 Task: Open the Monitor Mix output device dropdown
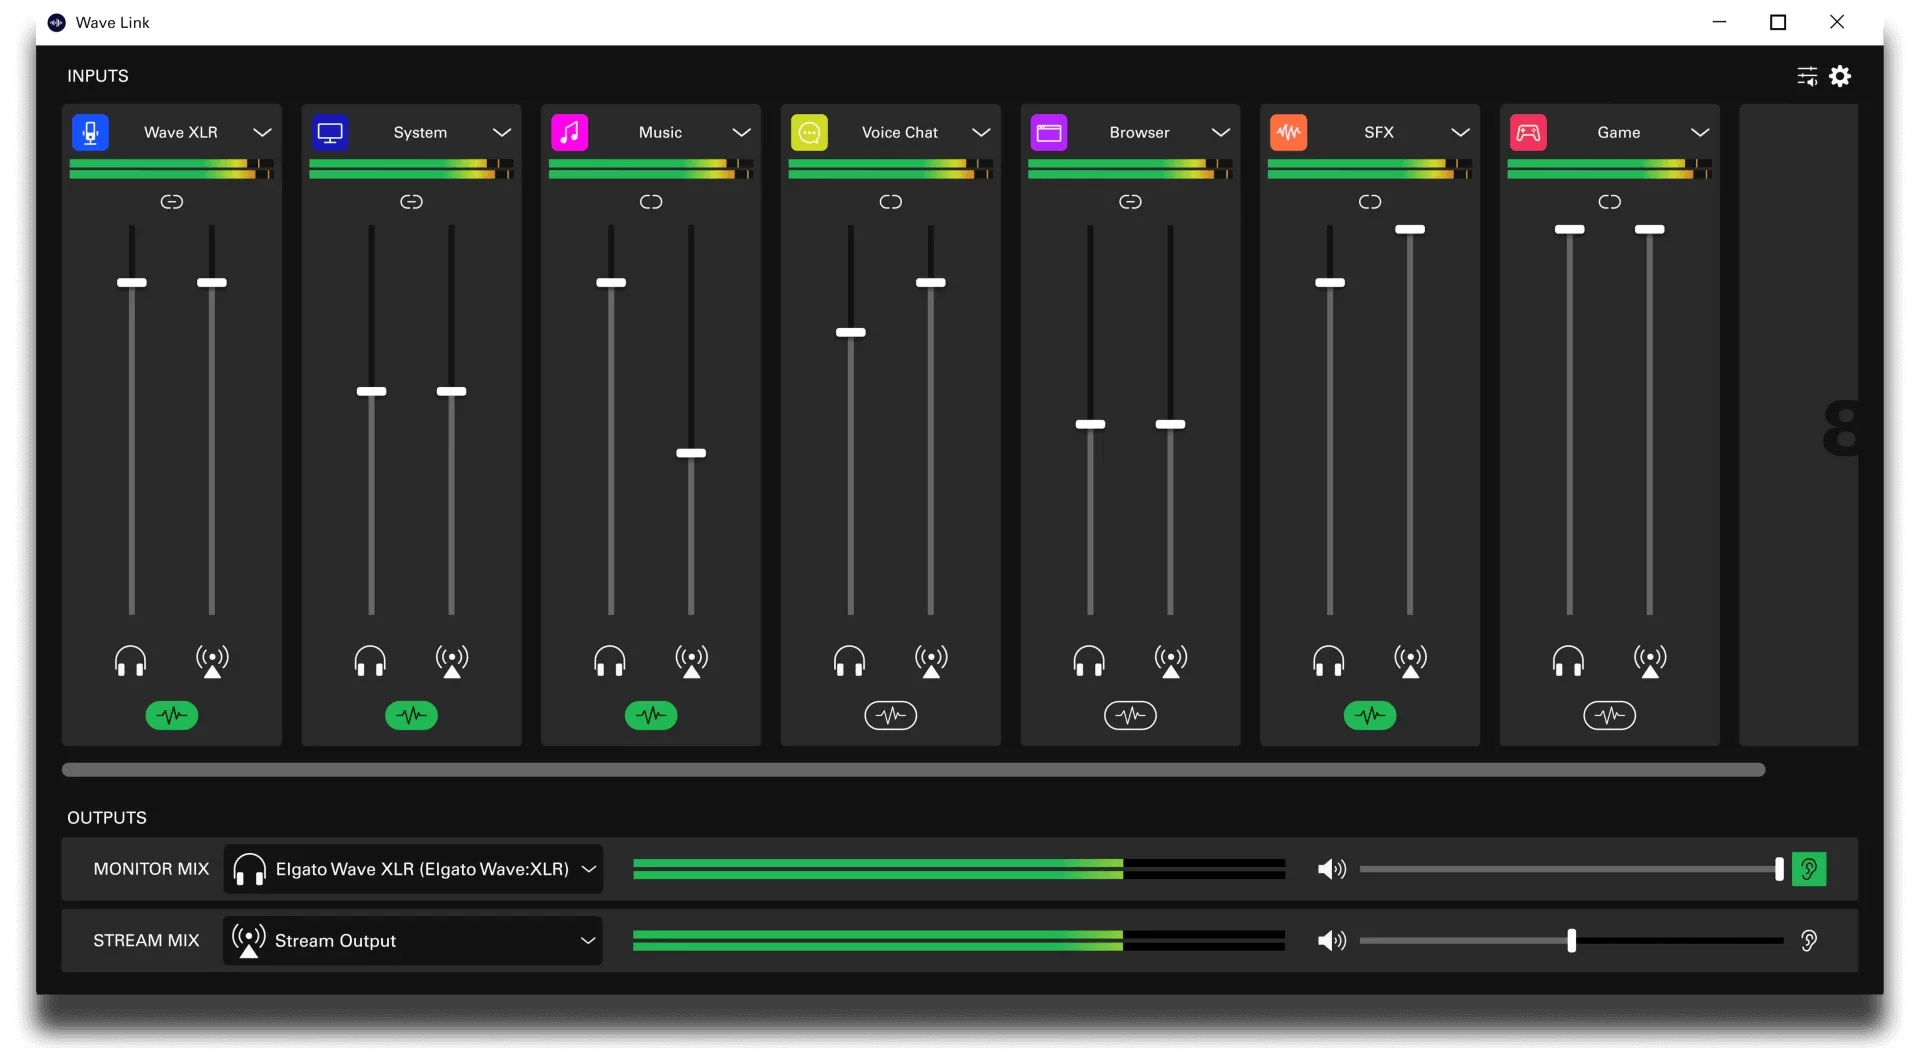[413, 869]
